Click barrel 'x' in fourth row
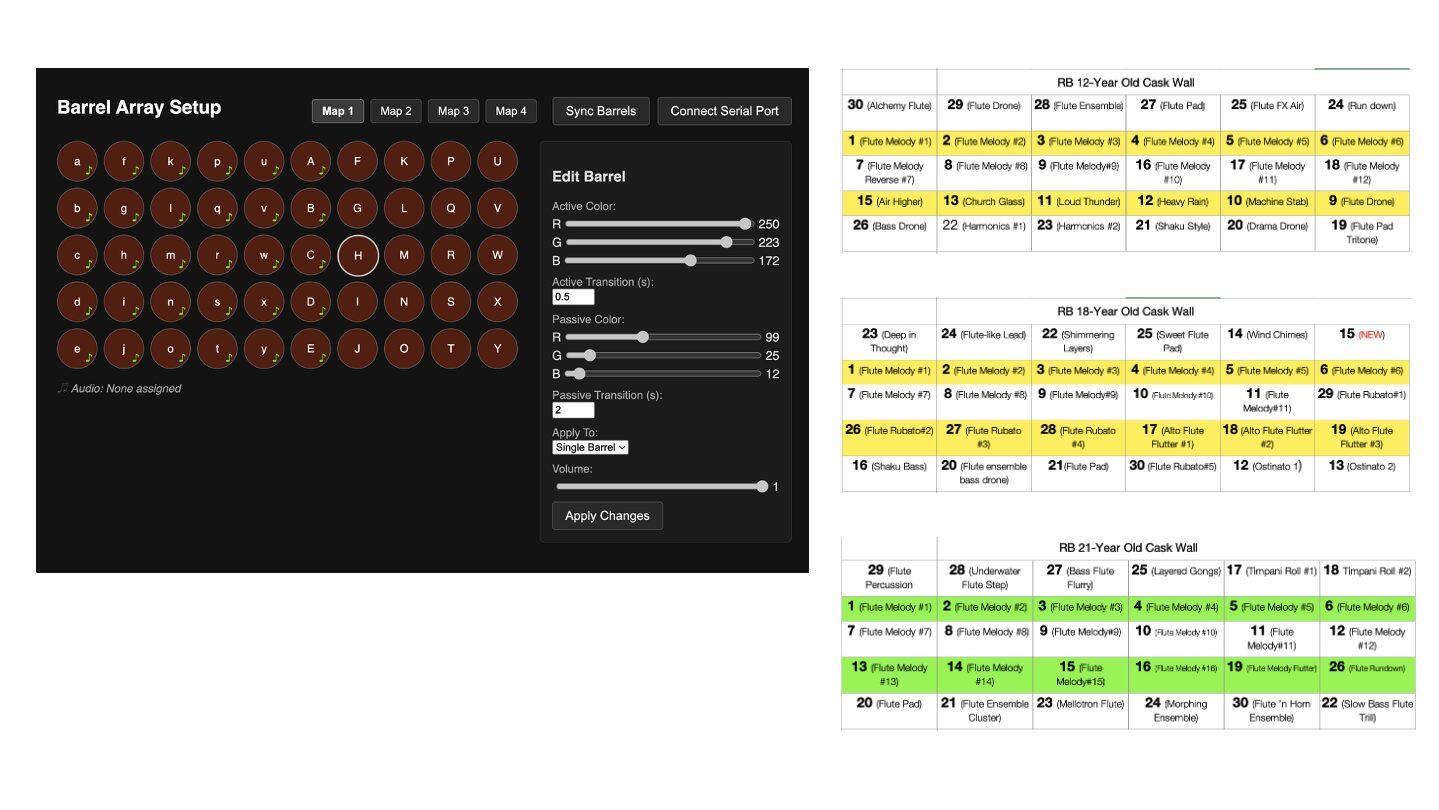The width and height of the screenshot is (1439, 810). (264, 302)
